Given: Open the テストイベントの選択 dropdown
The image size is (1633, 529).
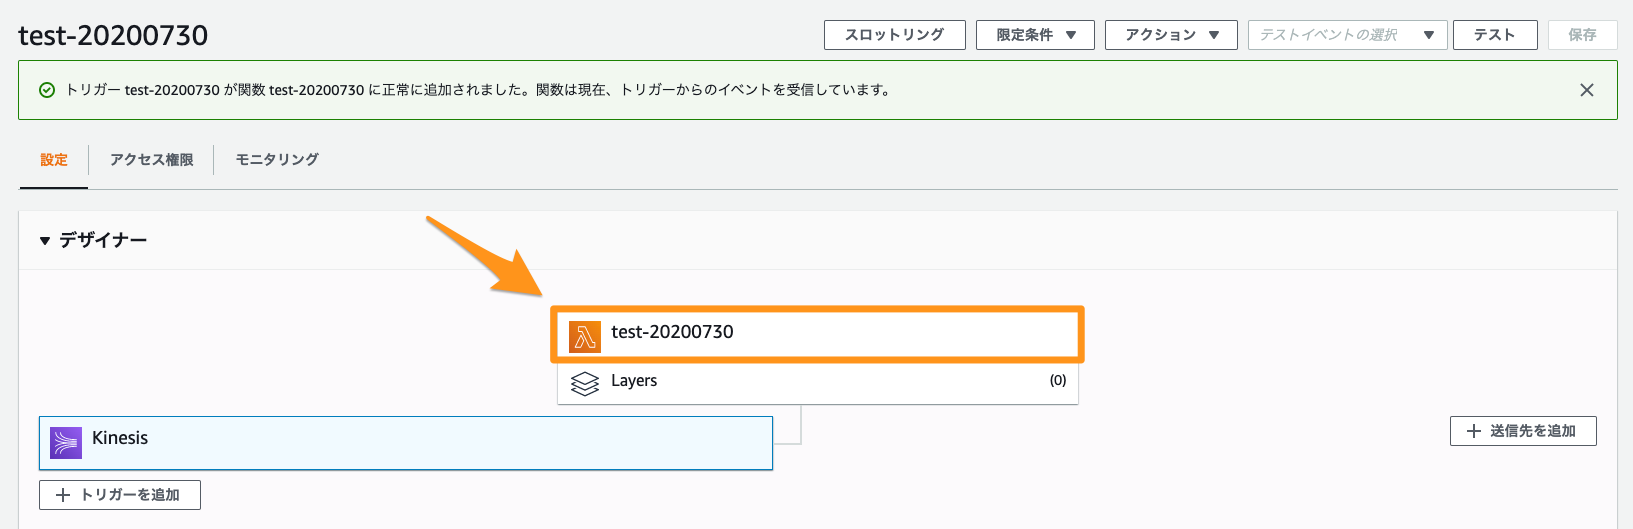Looking at the screenshot, I should click(x=1347, y=35).
